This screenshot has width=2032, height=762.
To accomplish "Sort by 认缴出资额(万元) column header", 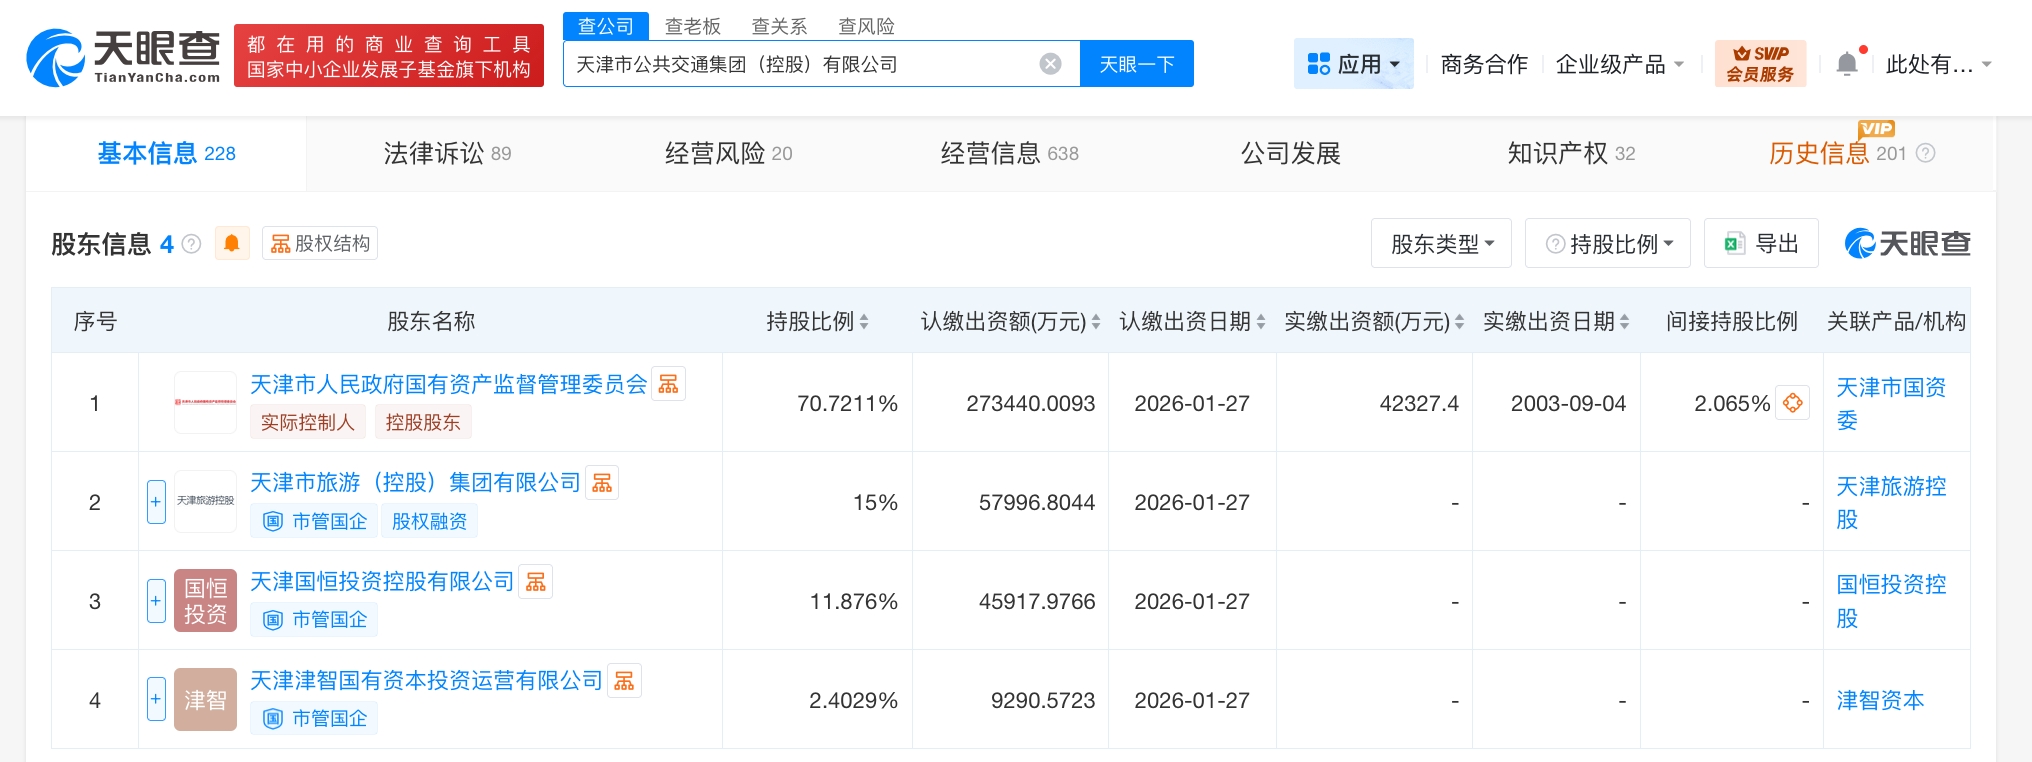I will pyautogui.click(x=1009, y=321).
